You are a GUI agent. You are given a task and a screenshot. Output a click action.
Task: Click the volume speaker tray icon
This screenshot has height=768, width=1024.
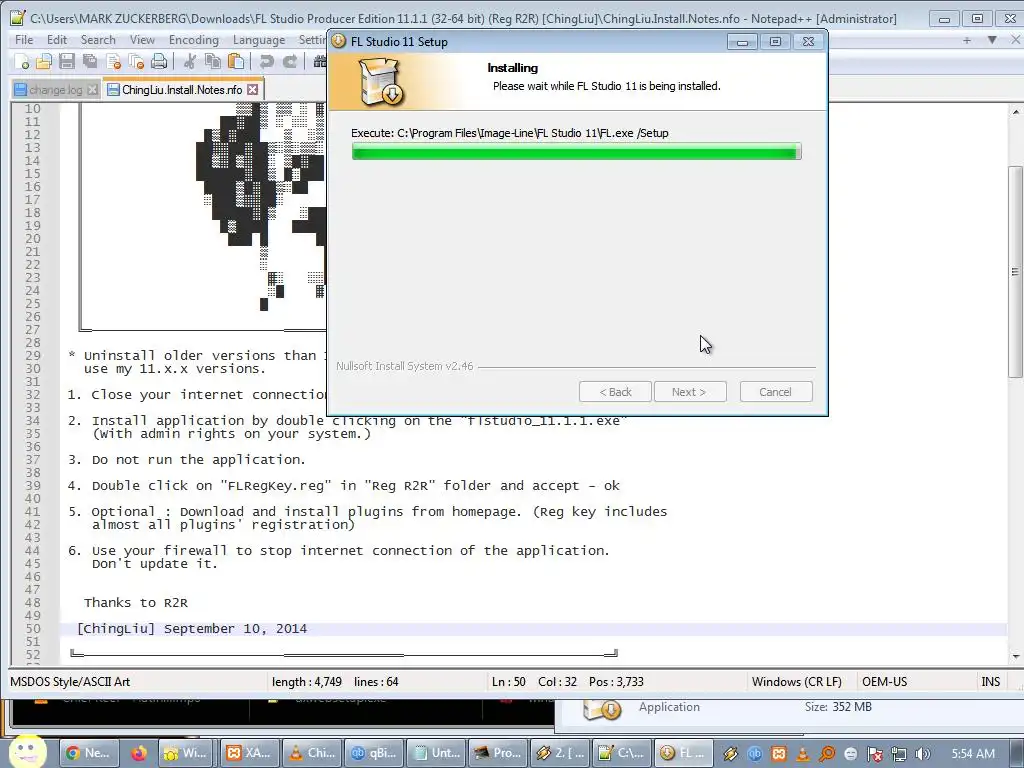tap(923, 754)
